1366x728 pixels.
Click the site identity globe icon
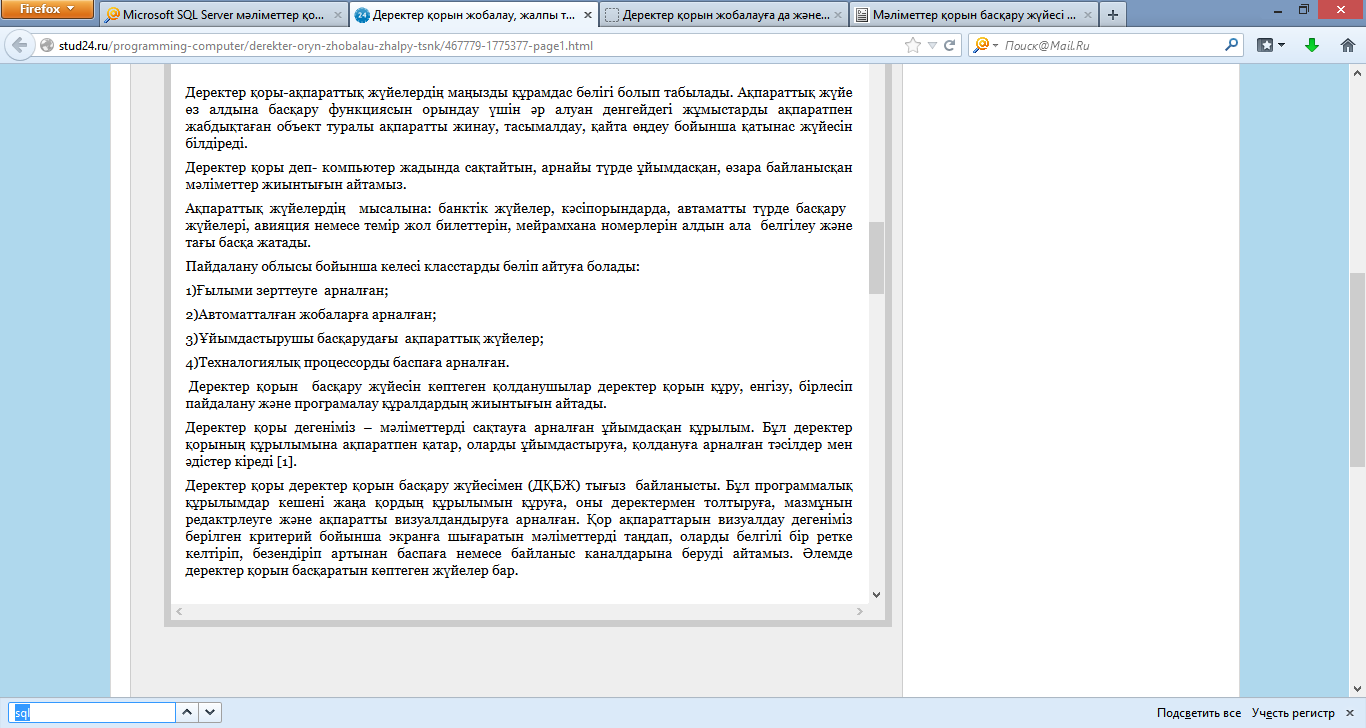point(46,46)
